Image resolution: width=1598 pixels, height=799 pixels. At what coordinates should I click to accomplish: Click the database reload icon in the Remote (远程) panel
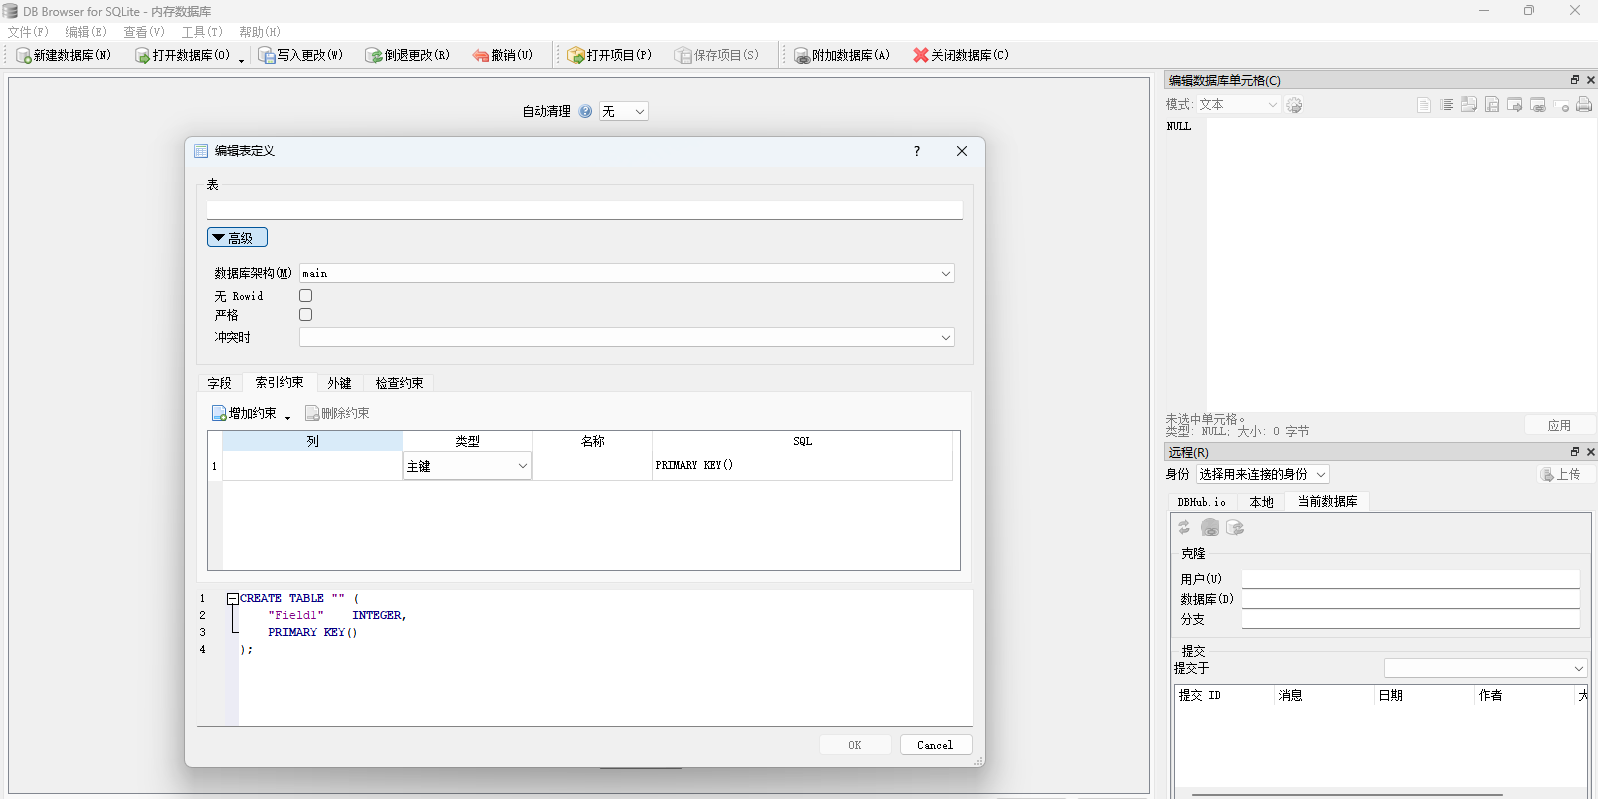click(1235, 528)
